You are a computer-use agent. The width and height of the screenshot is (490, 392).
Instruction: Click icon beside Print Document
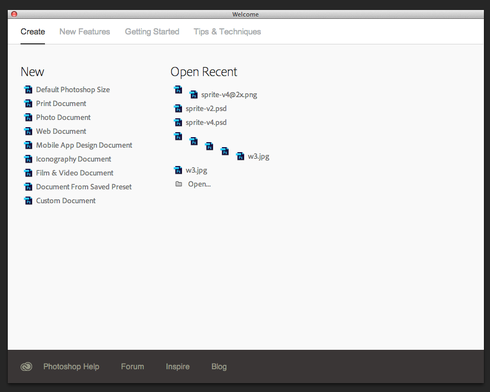click(x=28, y=103)
